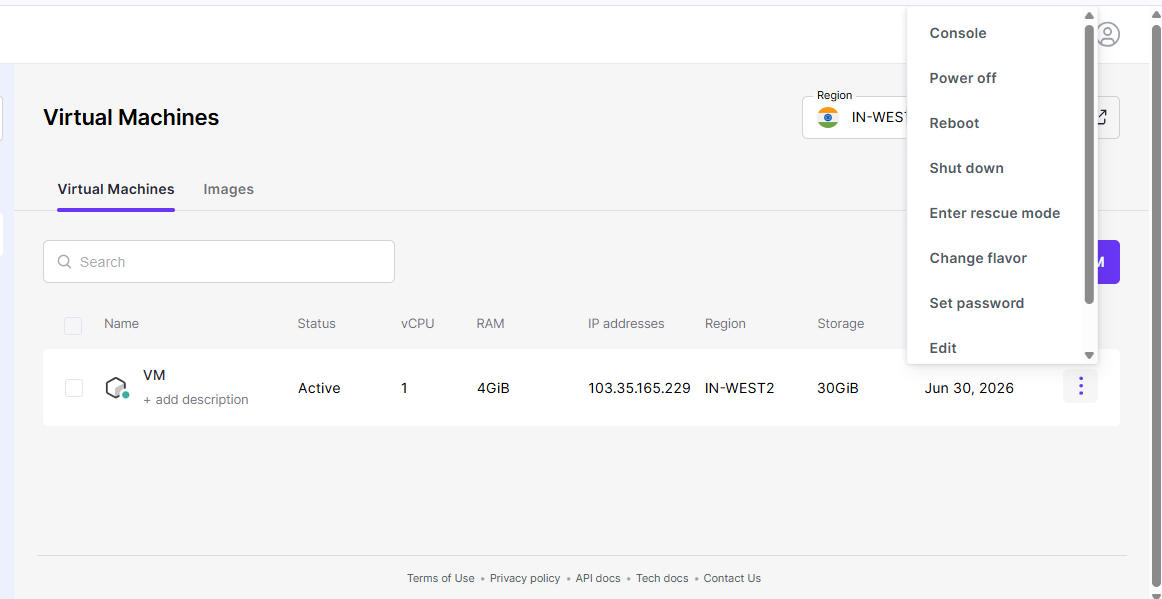This screenshot has width=1162, height=599.
Task: Click the 4GiB RAM cell
Action: (x=494, y=388)
